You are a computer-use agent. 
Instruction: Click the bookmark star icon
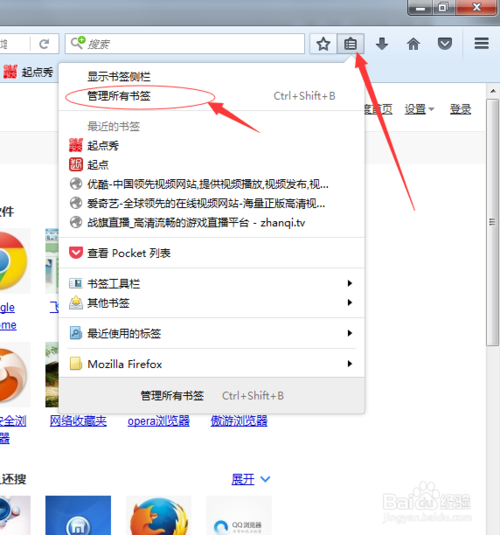323,44
